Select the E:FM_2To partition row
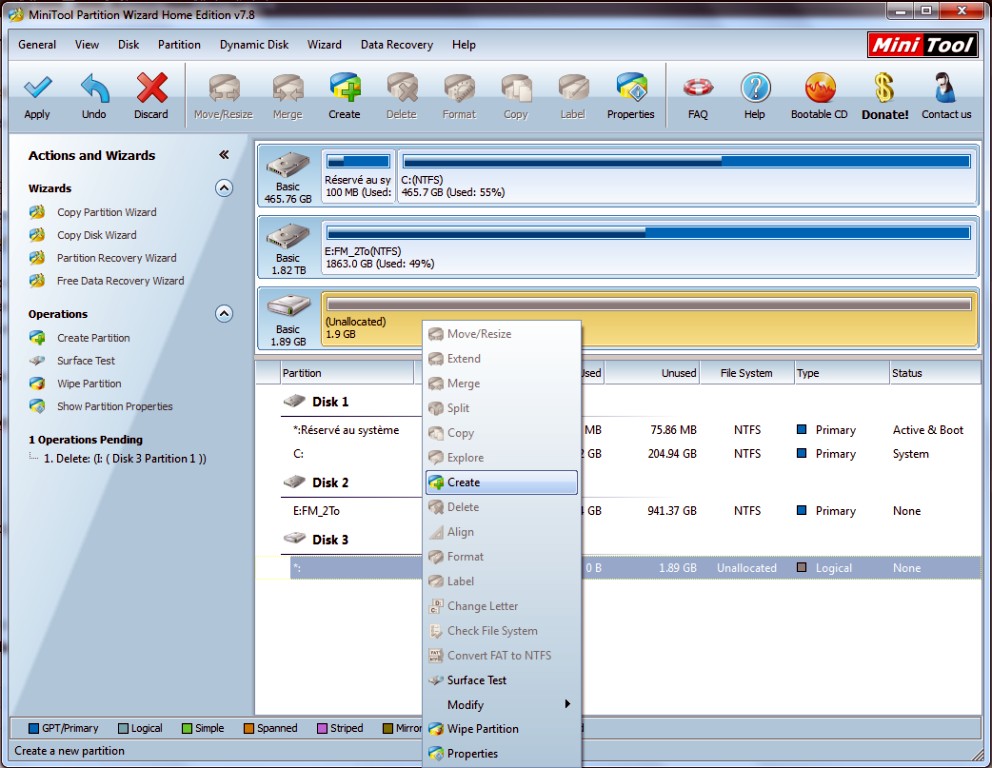Image resolution: width=992 pixels, height=768 pixels. pyautogui.click(x=316, y=511)
